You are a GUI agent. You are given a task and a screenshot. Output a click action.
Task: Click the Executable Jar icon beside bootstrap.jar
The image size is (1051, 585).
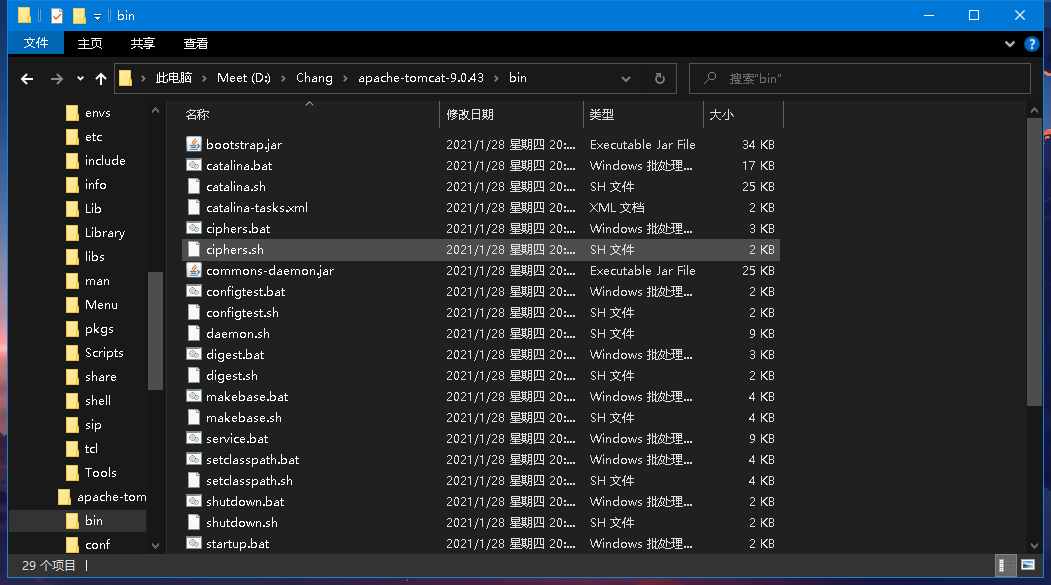pos(194,145)
